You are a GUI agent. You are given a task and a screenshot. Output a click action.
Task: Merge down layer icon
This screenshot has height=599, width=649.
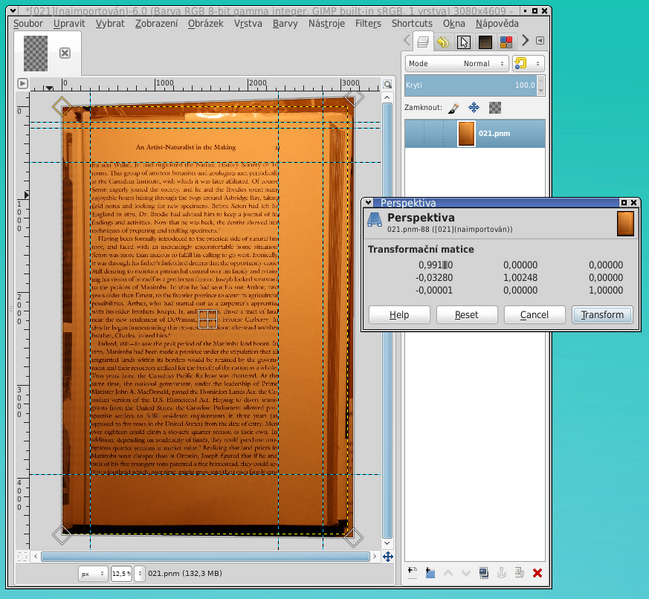519,573
